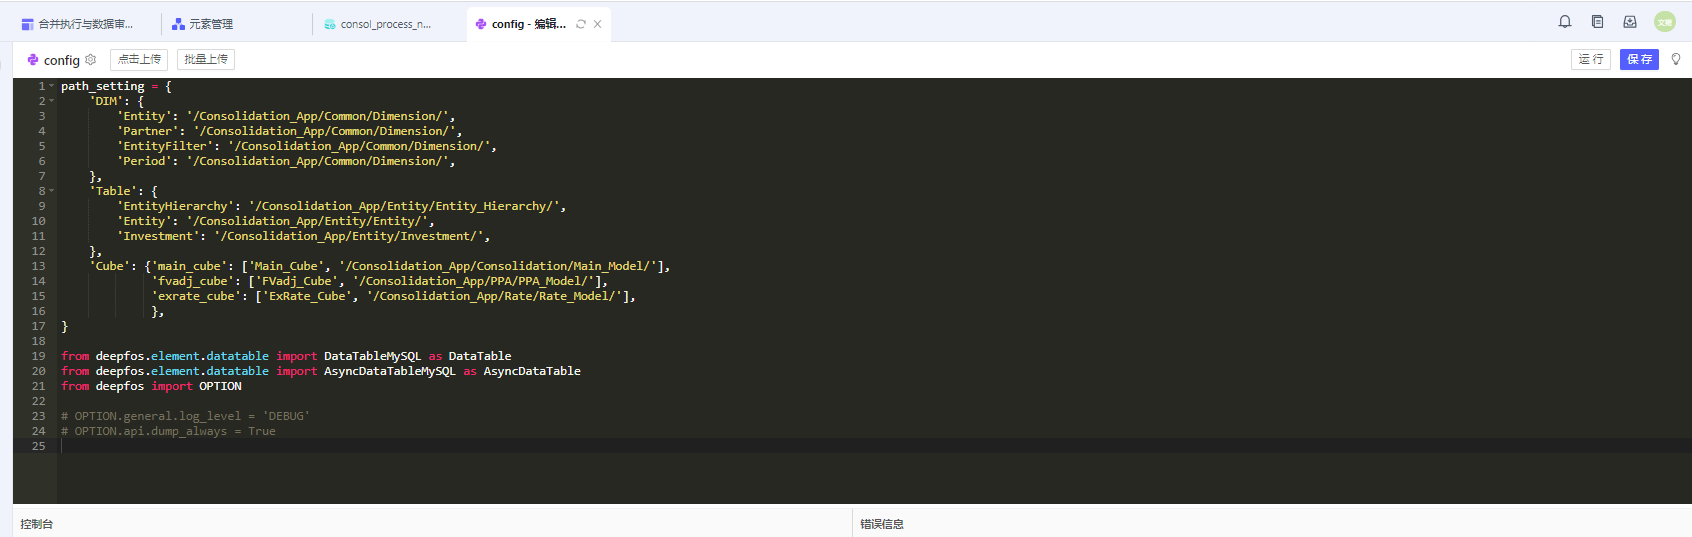The height and width of the screenshot is (537, 1692).
Task: Click the 点击上传 upload button
Action: click(x=139, y=60)
